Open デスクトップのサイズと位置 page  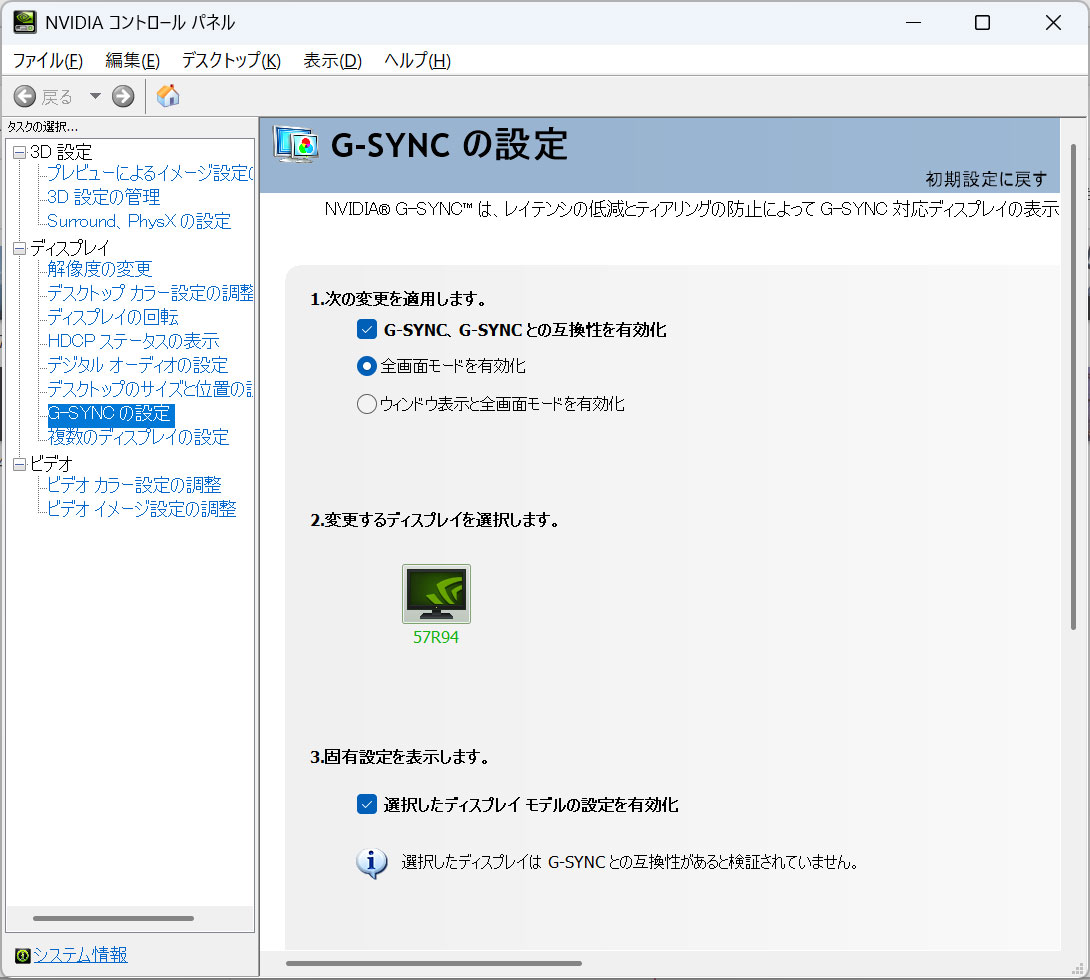150,389
